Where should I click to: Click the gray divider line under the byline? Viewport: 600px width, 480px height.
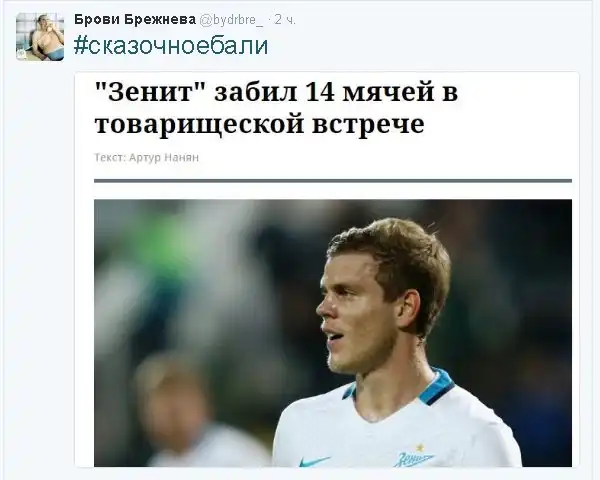(333, 181)
